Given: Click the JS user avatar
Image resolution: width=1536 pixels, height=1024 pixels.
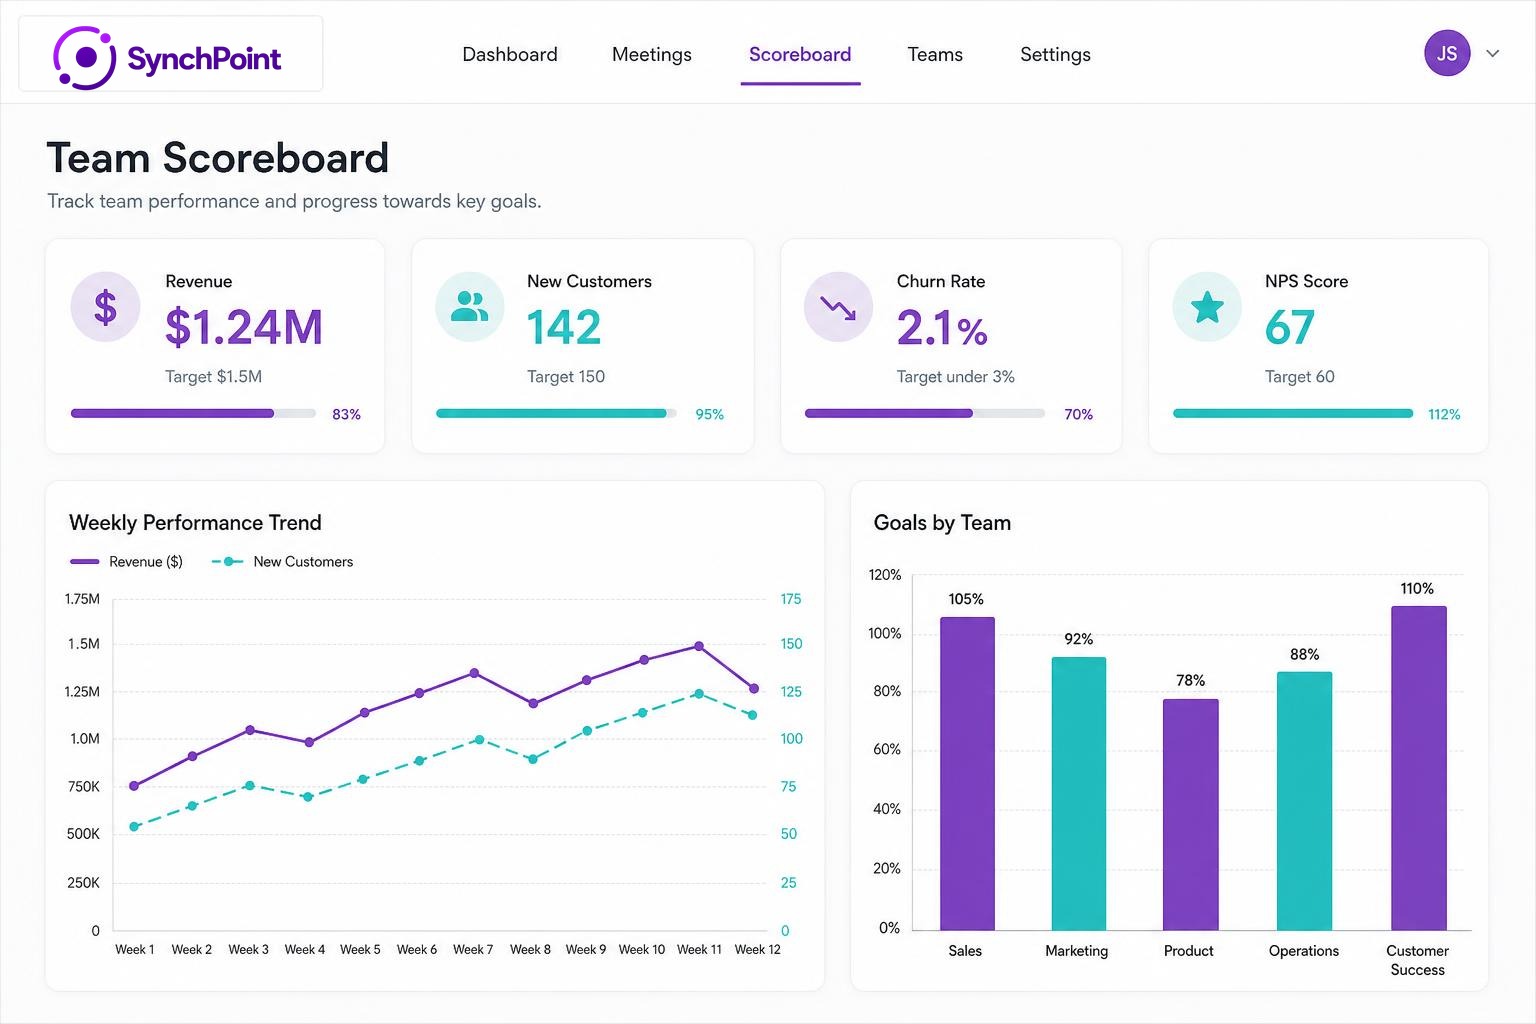Looking at the screenshot, I should [1447, 54].
